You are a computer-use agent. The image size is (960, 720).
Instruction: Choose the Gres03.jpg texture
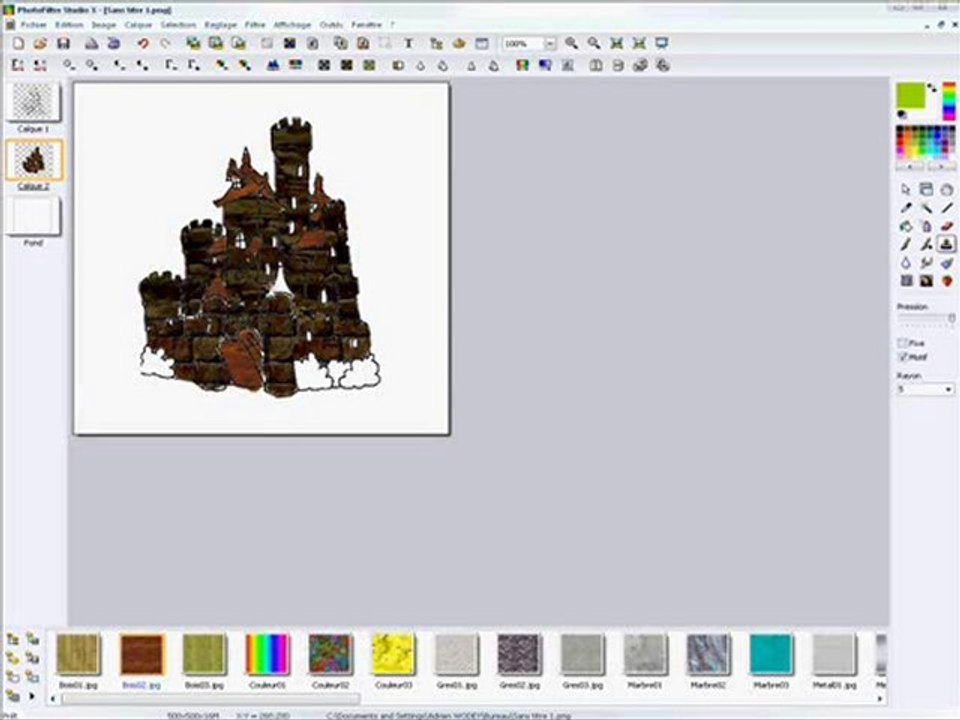coord(582,654)
